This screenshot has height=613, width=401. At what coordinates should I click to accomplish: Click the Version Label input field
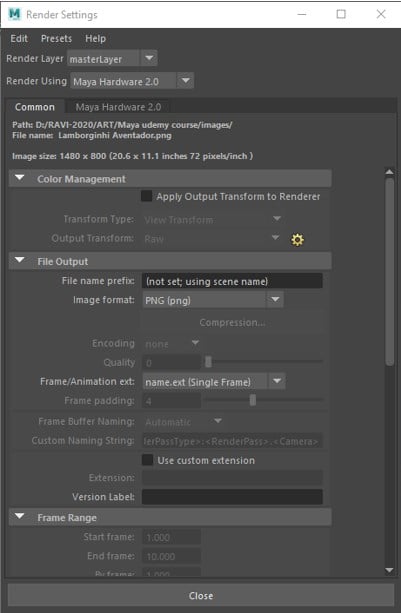[232, 497]
